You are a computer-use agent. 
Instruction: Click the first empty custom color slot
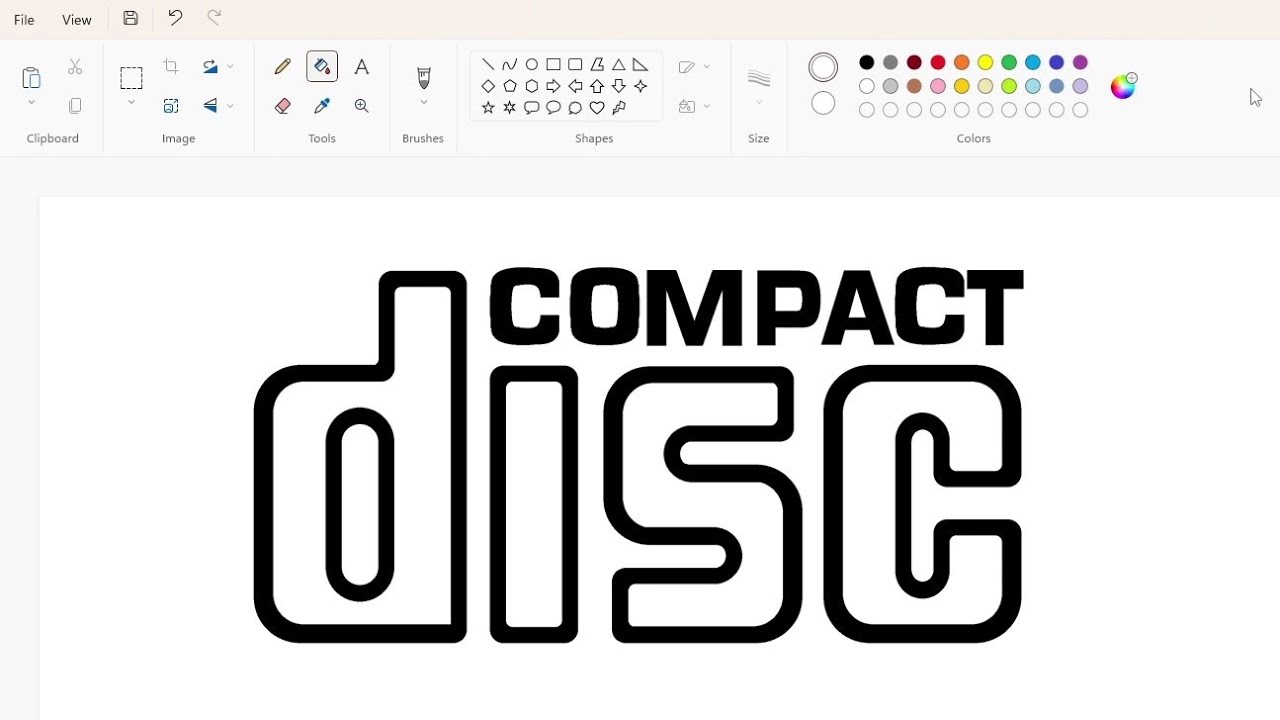click(x=867, y=110)
